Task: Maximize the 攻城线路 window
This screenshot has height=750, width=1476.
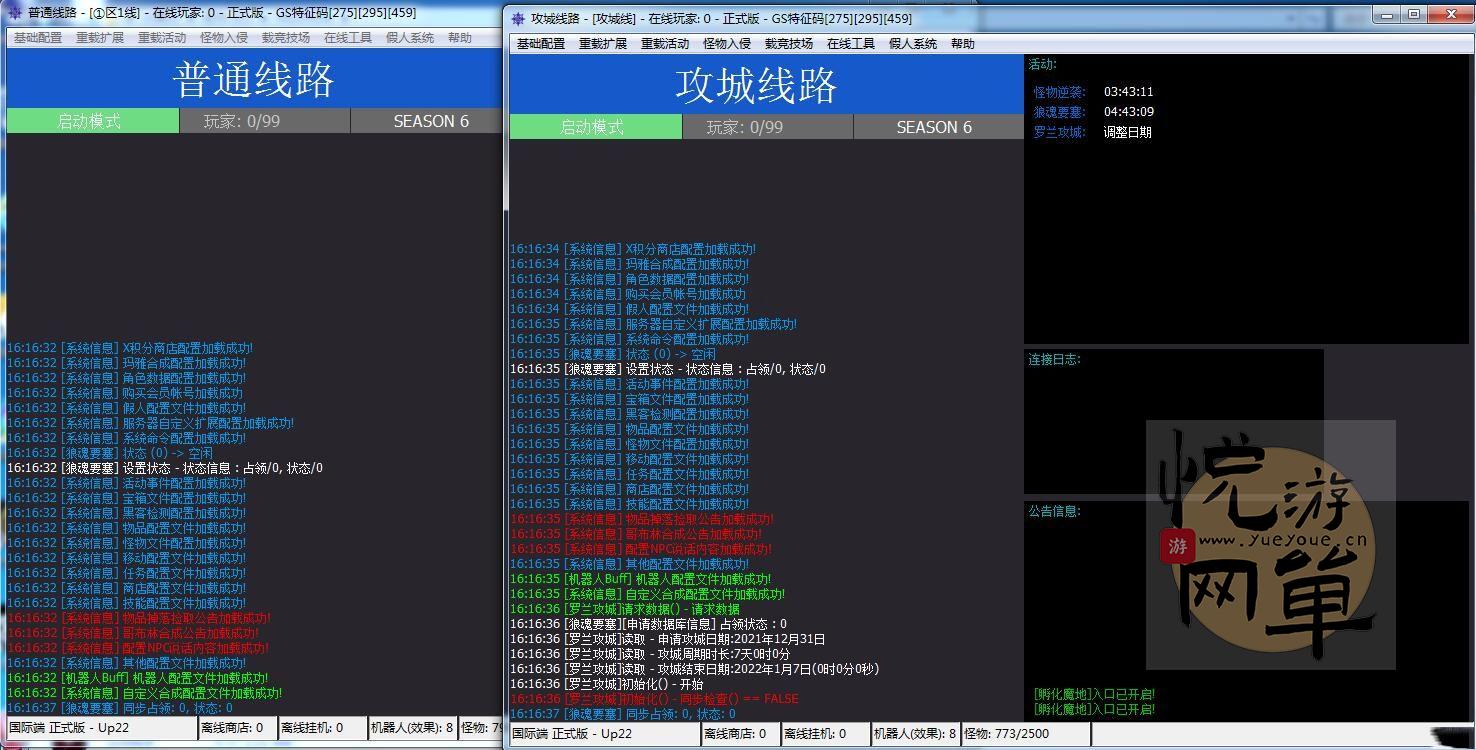Action: point(1414,14)
